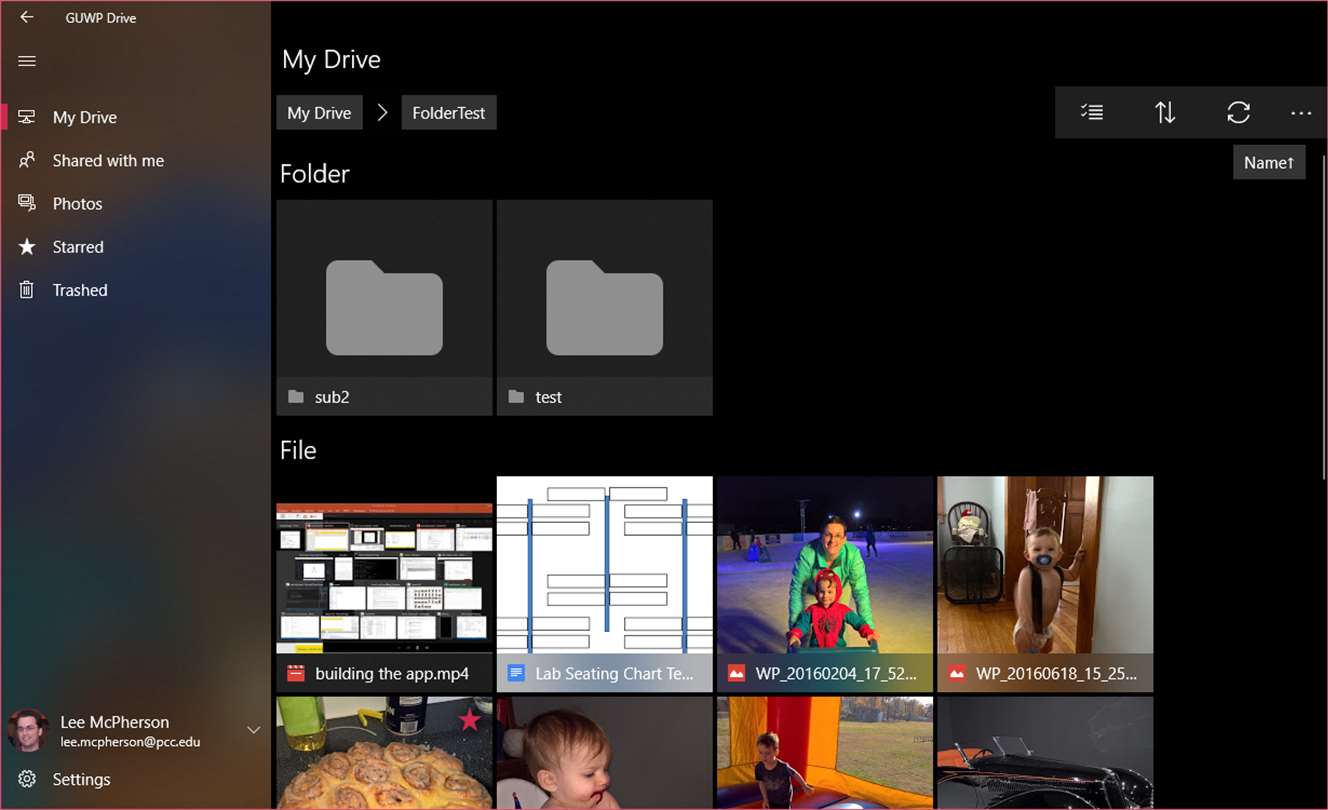The height and width of the screenshot is (810, 1328).
Task: Click the Starred star icon
Action: [x=27, y=246]
